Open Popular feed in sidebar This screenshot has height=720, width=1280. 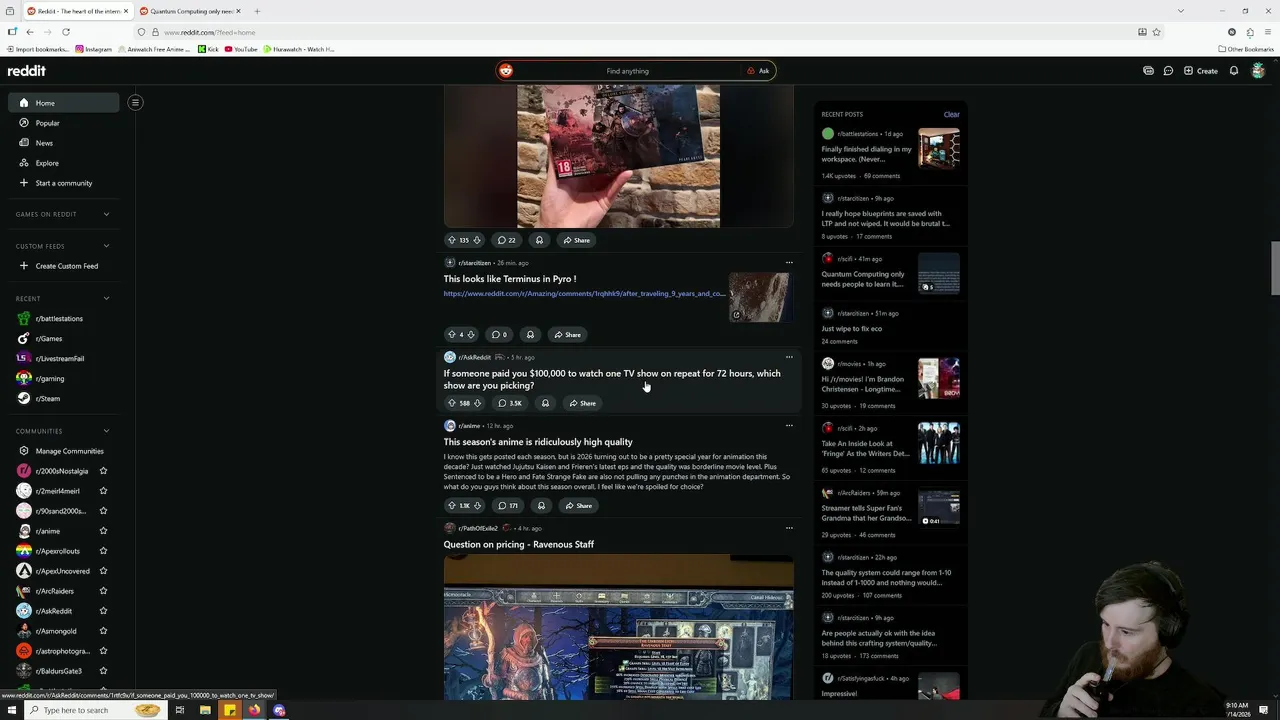[x=64, y=123]
